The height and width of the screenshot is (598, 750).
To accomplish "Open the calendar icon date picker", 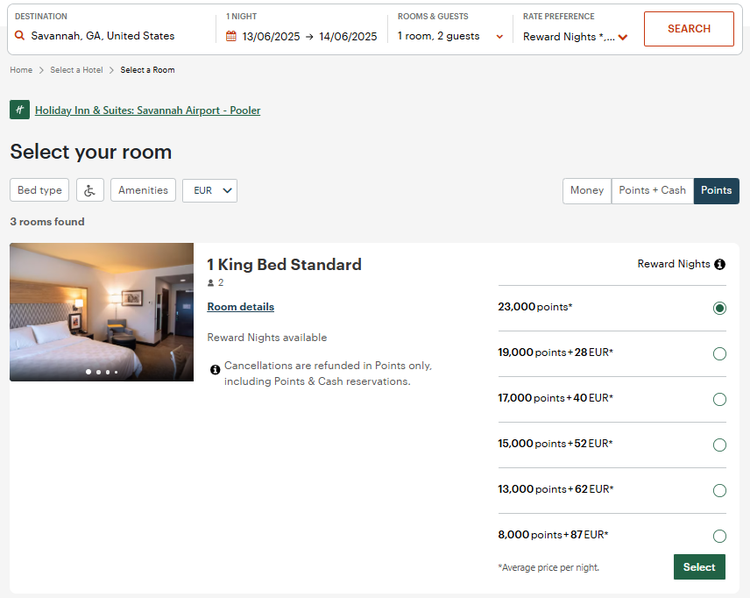I will tap(231, 36).
